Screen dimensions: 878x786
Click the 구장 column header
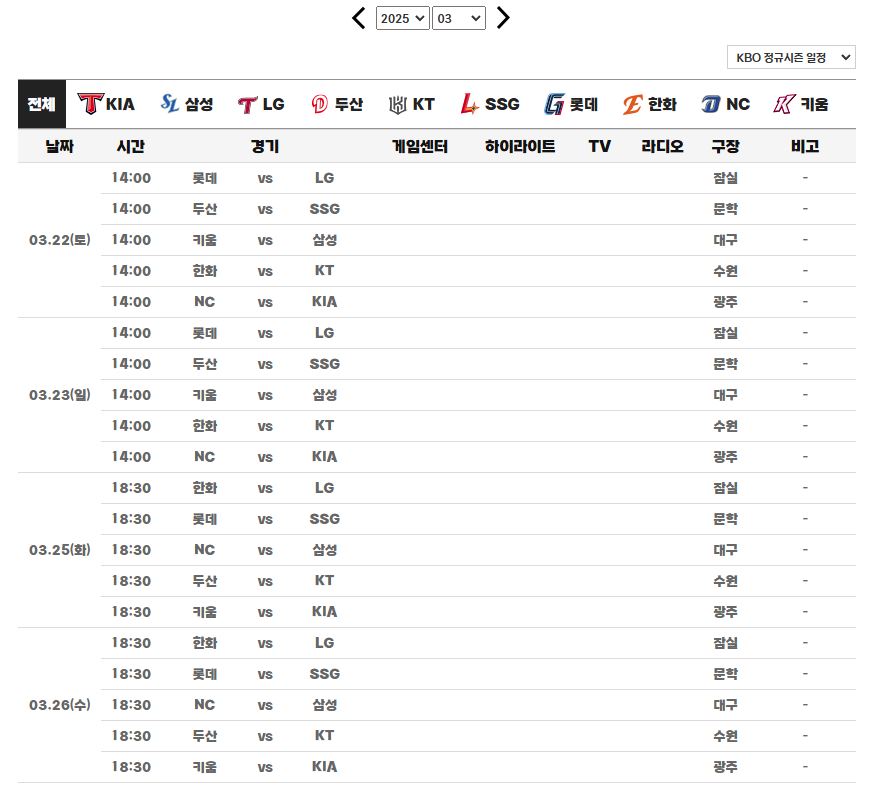(725, 147)
